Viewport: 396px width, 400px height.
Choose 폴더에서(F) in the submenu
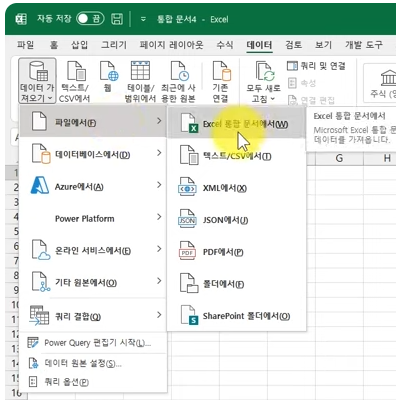[236, 284]
